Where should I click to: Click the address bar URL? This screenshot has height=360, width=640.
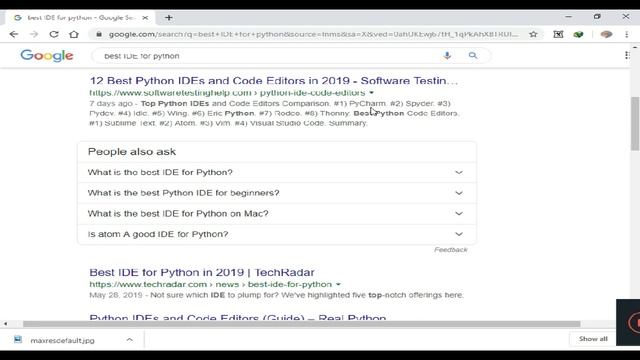click(x=313, y=34)
